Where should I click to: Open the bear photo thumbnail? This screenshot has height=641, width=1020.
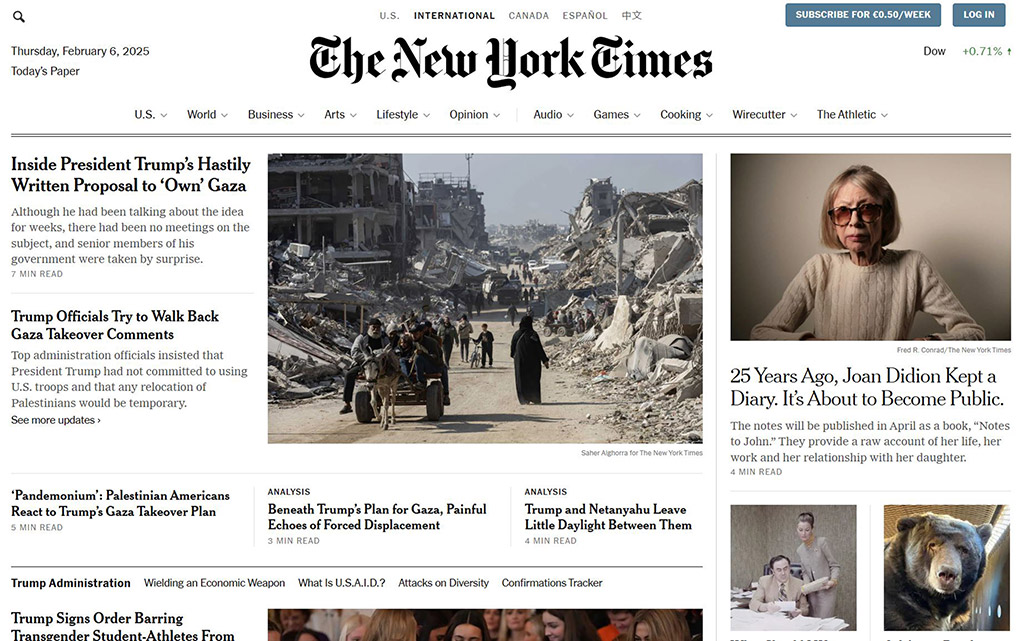[946, 568]
